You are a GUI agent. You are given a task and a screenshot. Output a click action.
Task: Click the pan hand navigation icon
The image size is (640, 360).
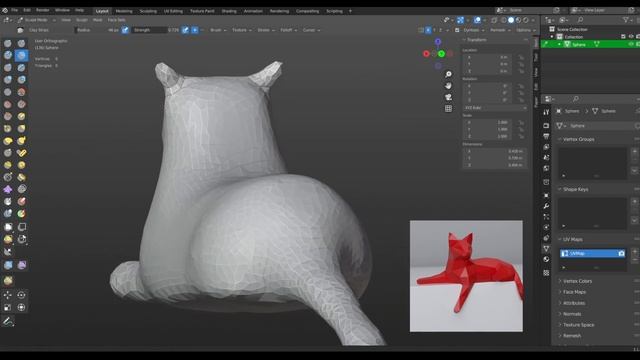tap(448, 86)
